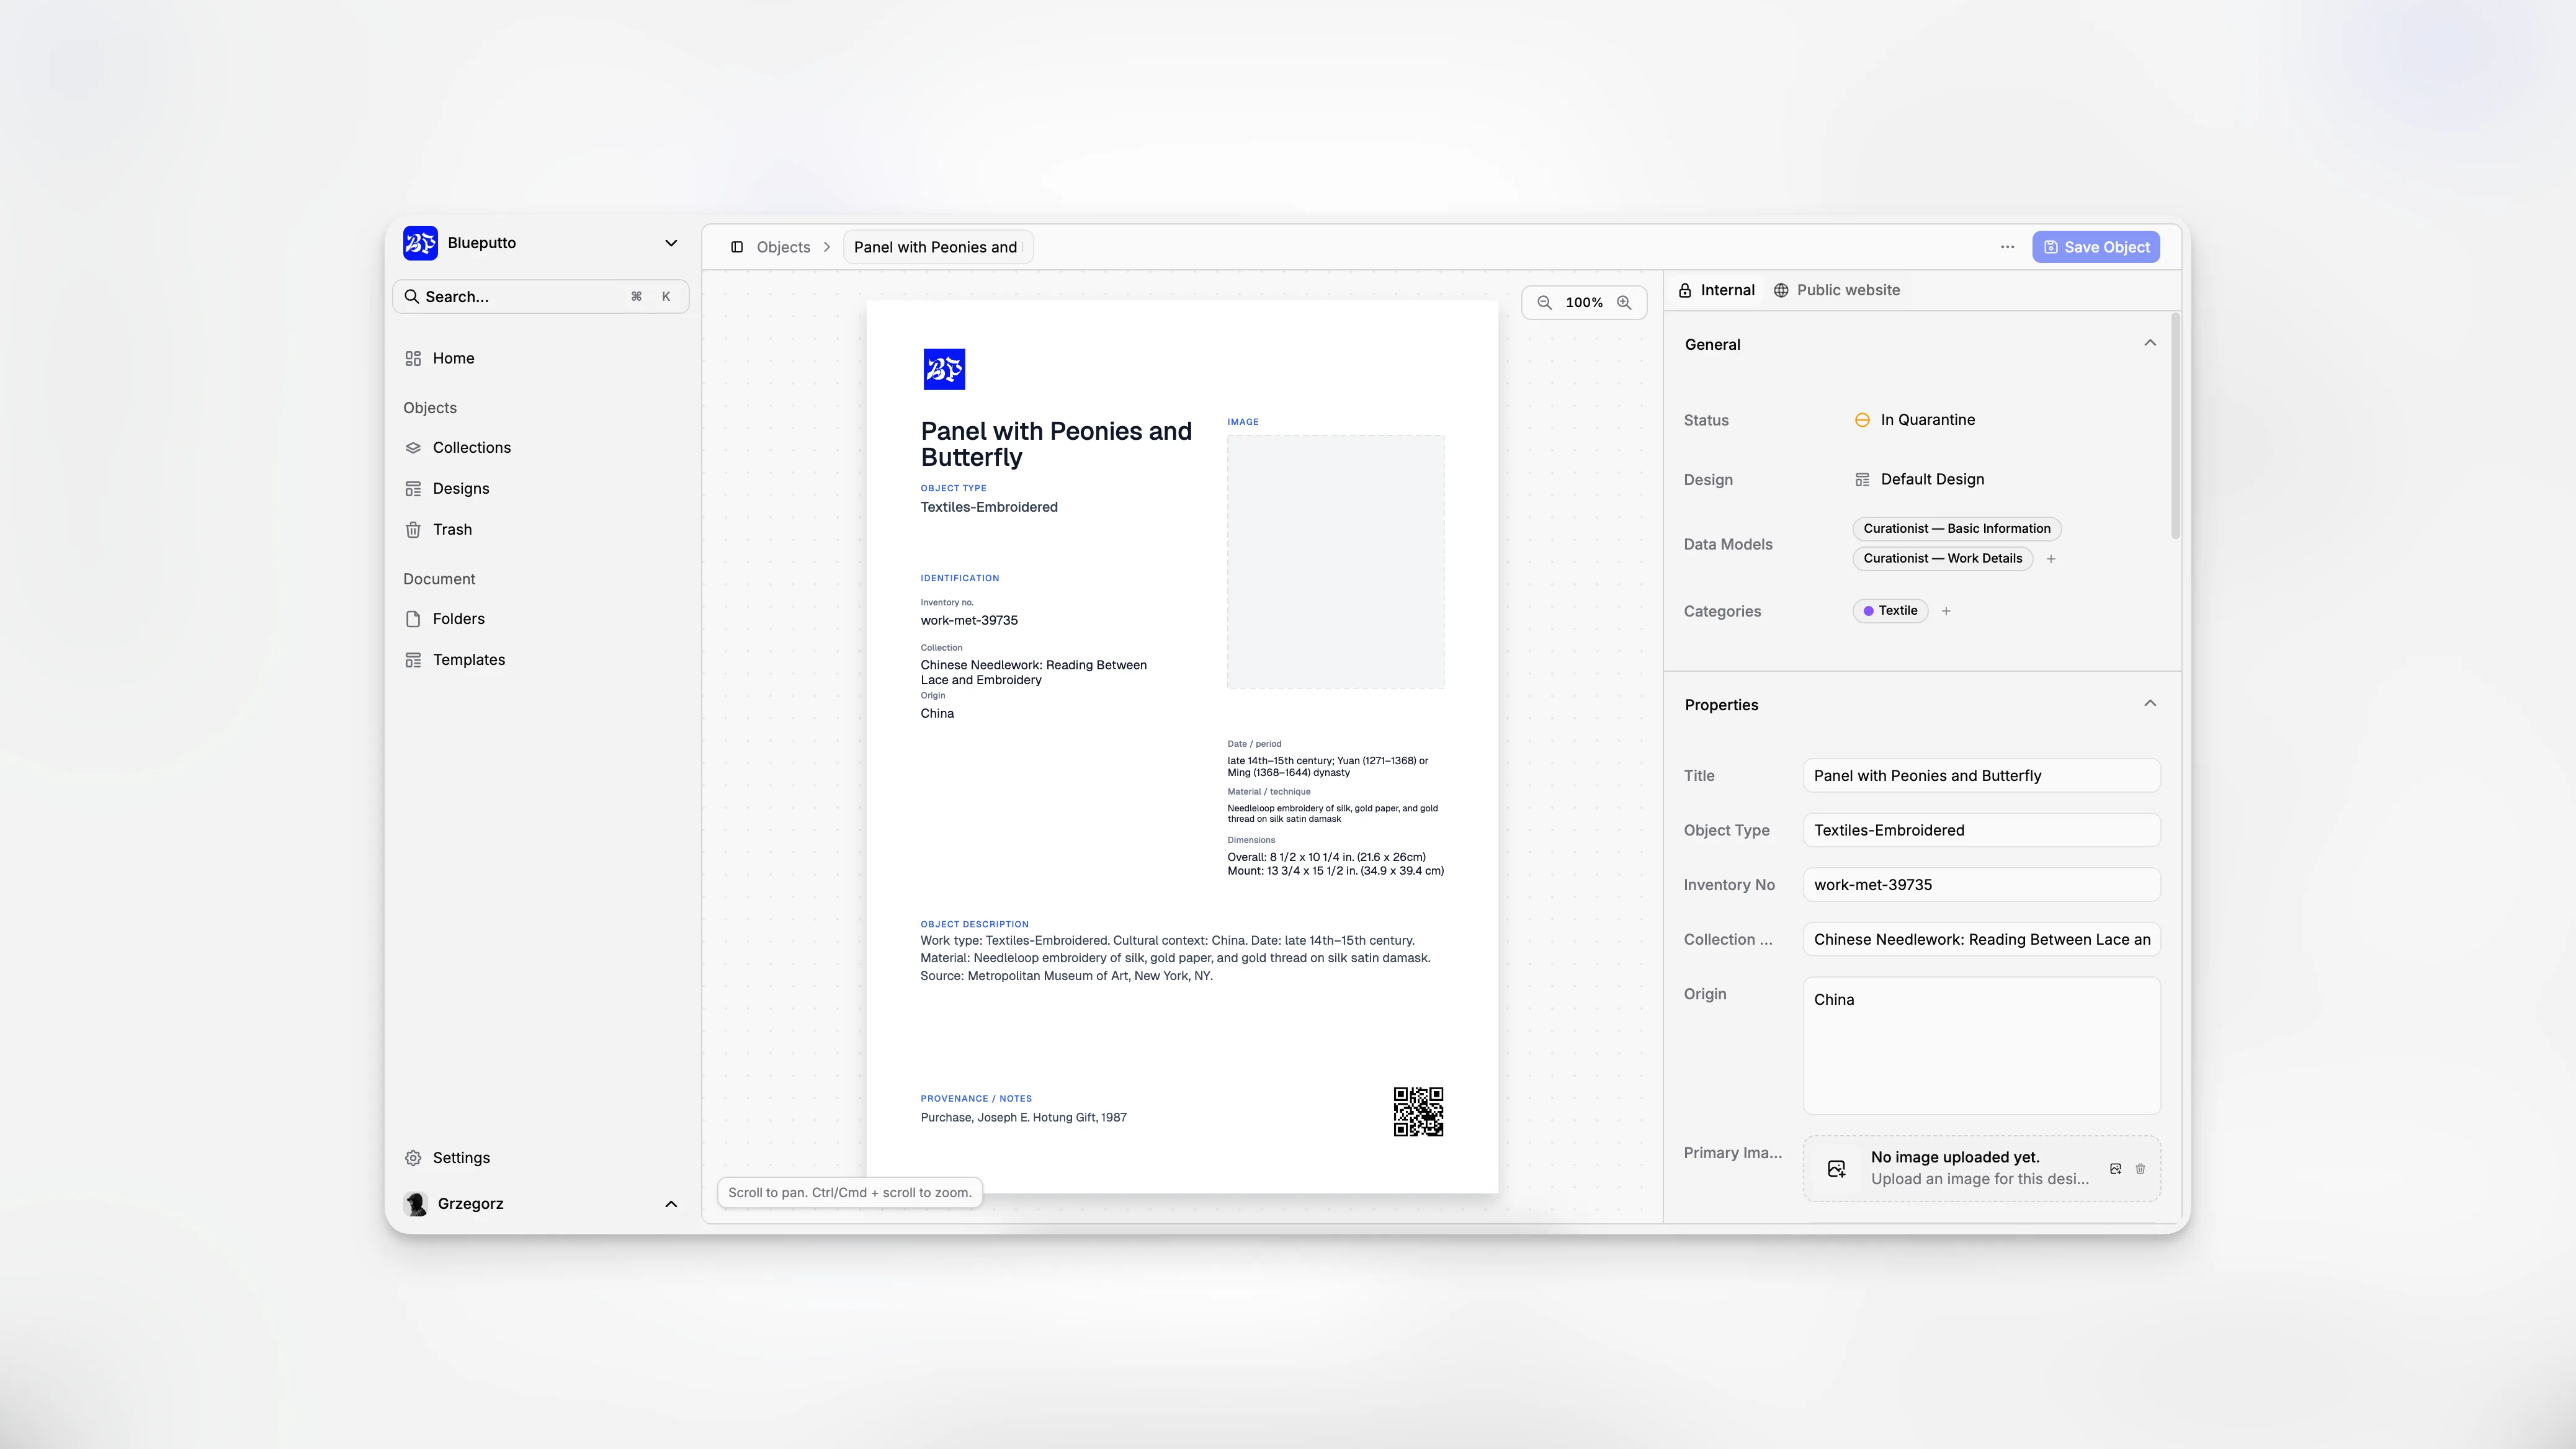
Task: Zoom in the canvas with magnifier plus
Action: [1624, 302]
